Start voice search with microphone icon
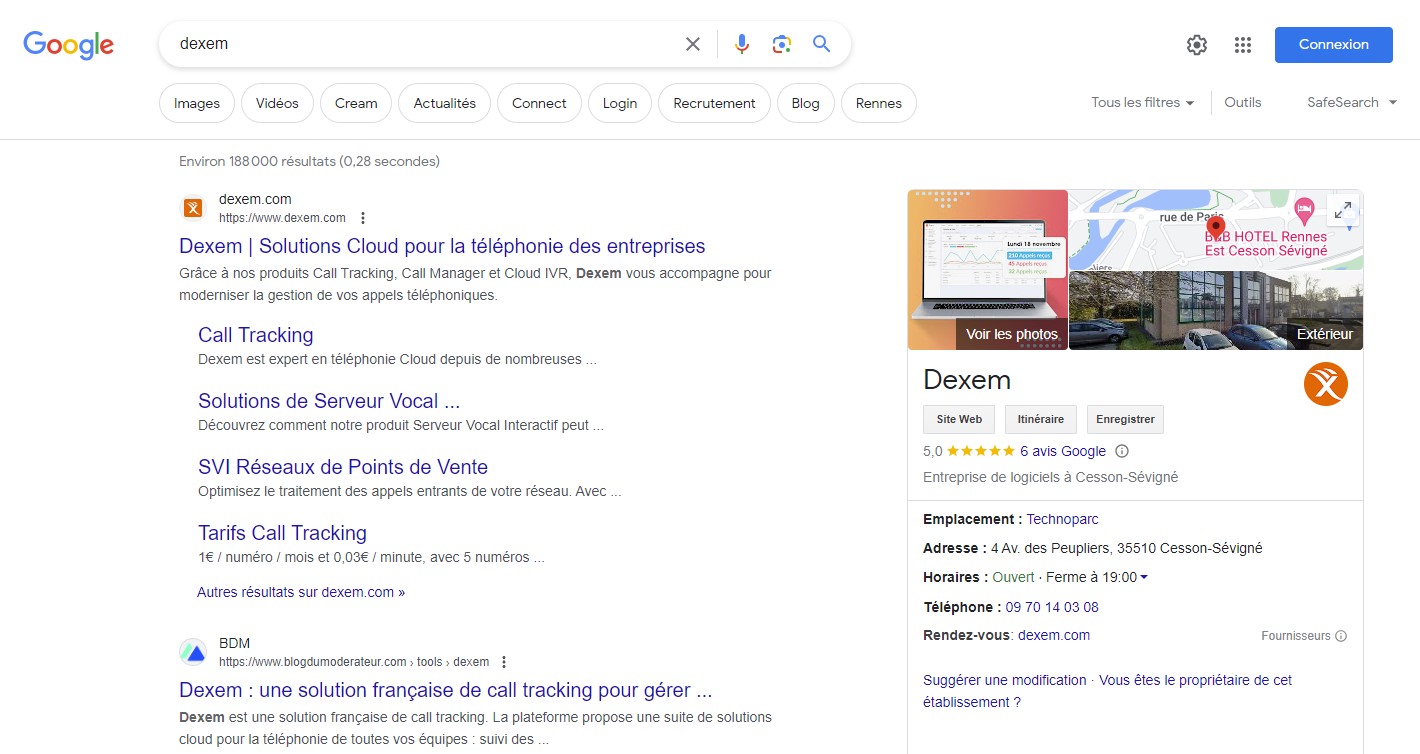This screenshot has width=1420, height=754. (741, 44)
